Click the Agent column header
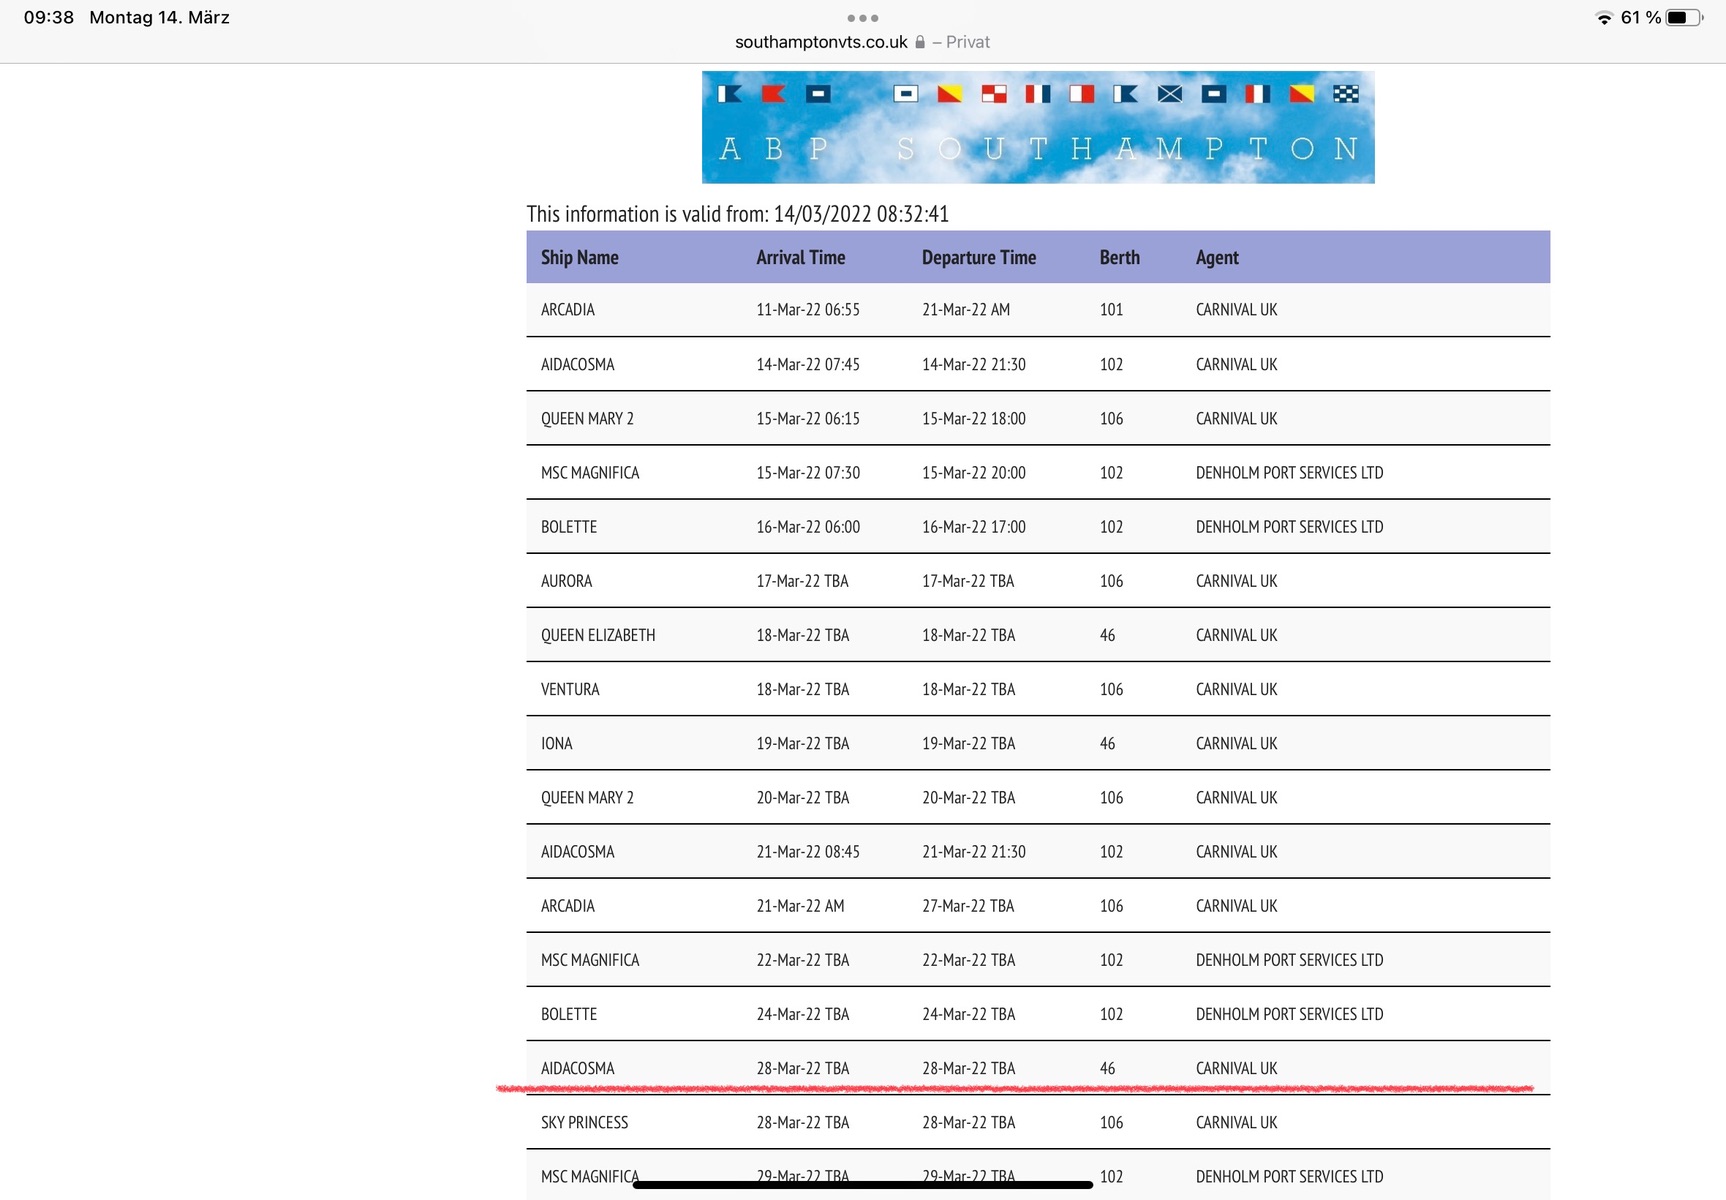The image size is (1726, 1200). click(x=1216, y=257)
